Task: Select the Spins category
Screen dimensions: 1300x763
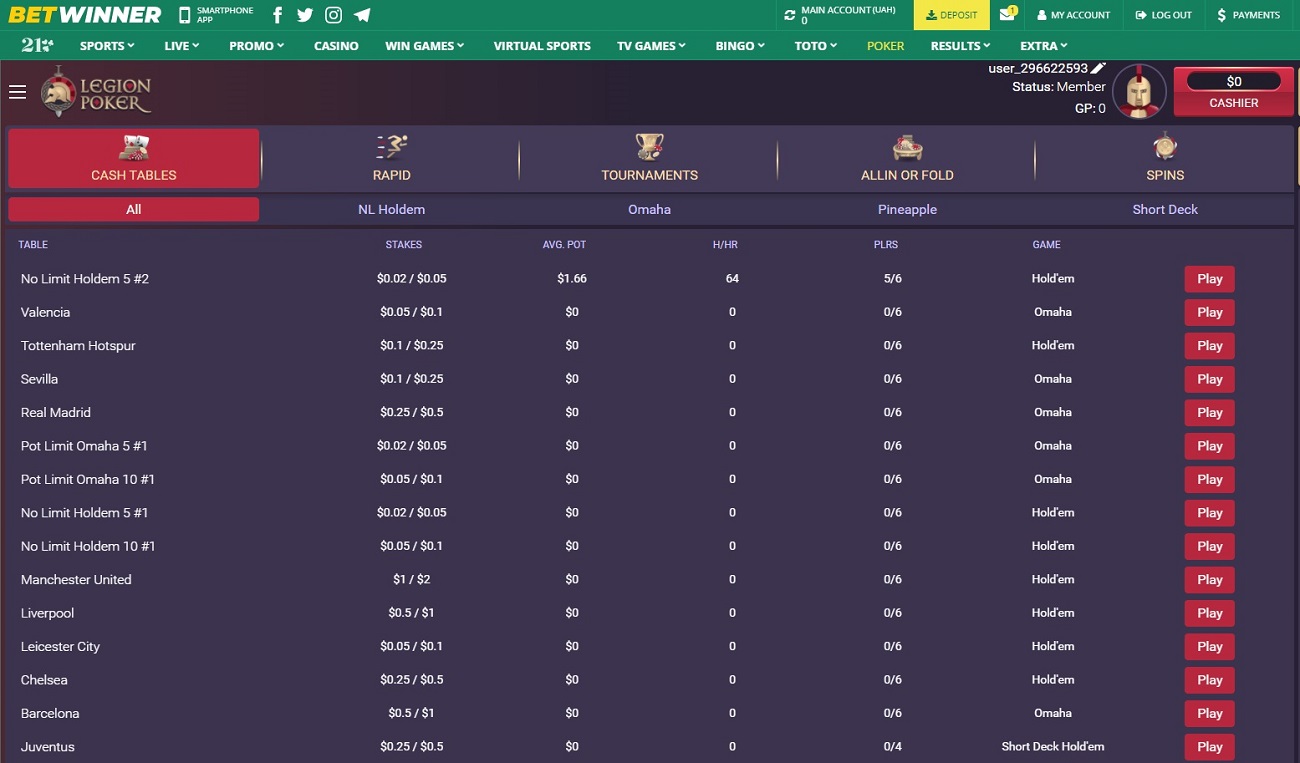Action: [1165, 159]
